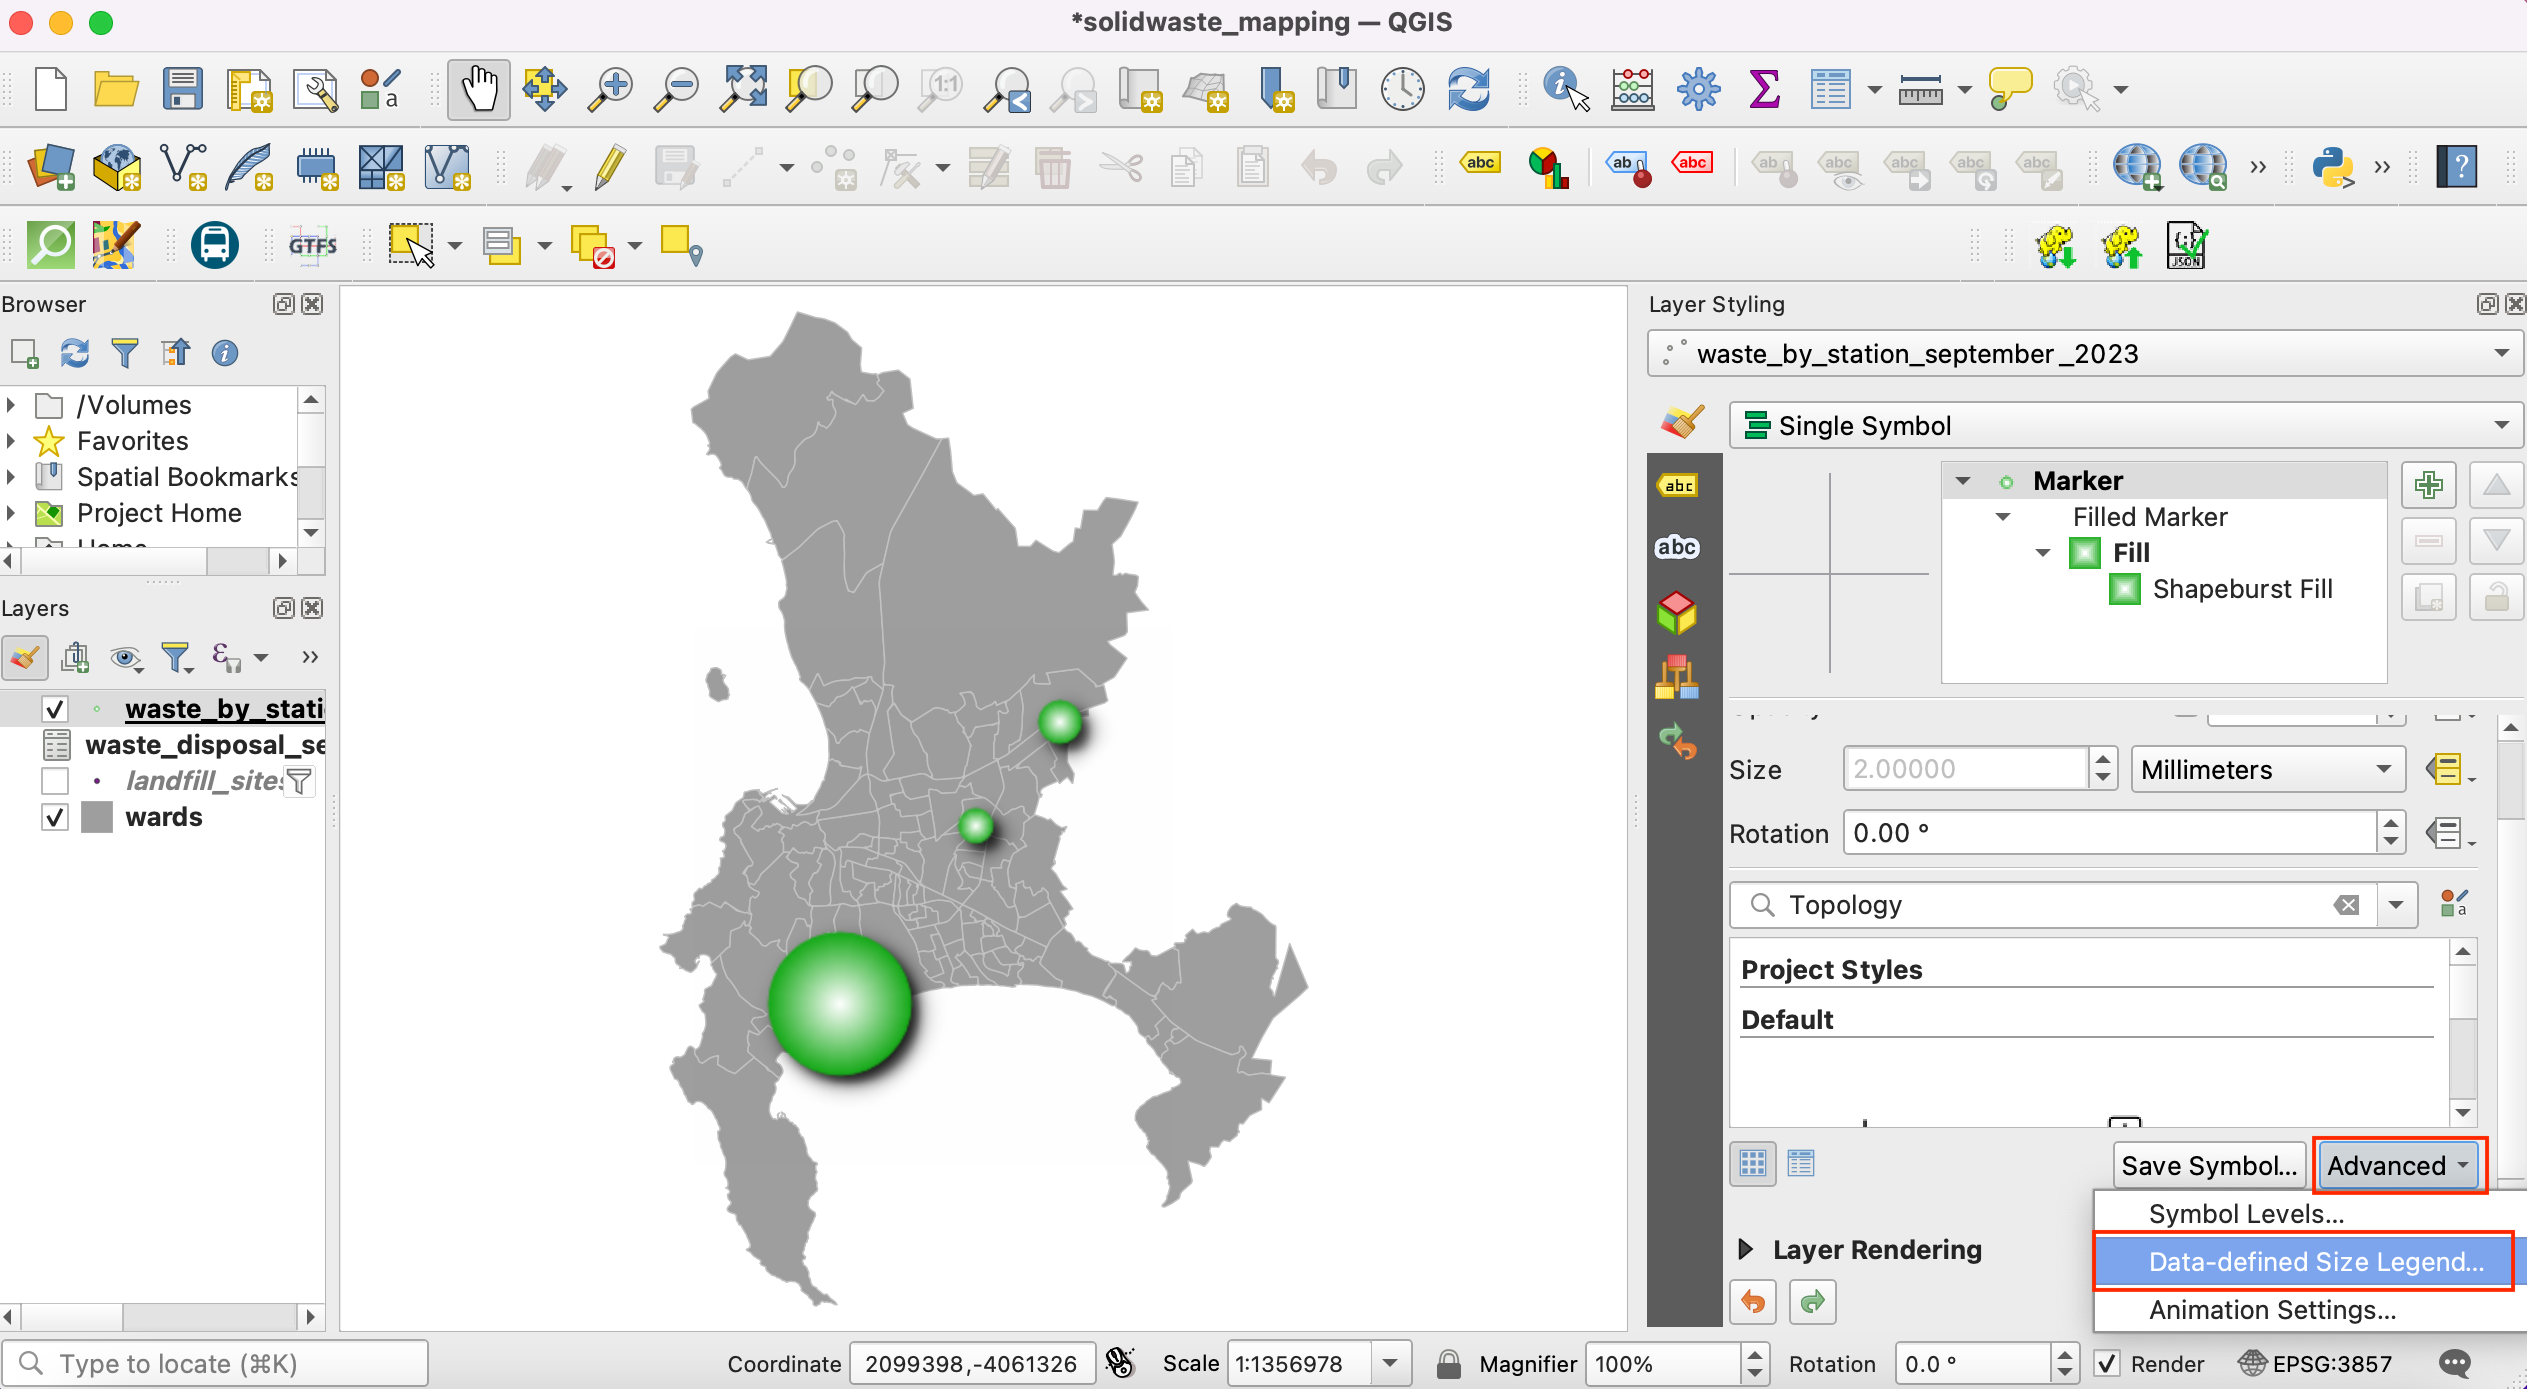This screenshot has width=2527, height=1389.
Task: Enable the landfill_sites layer checkbox
Action: tap(55, 781)
